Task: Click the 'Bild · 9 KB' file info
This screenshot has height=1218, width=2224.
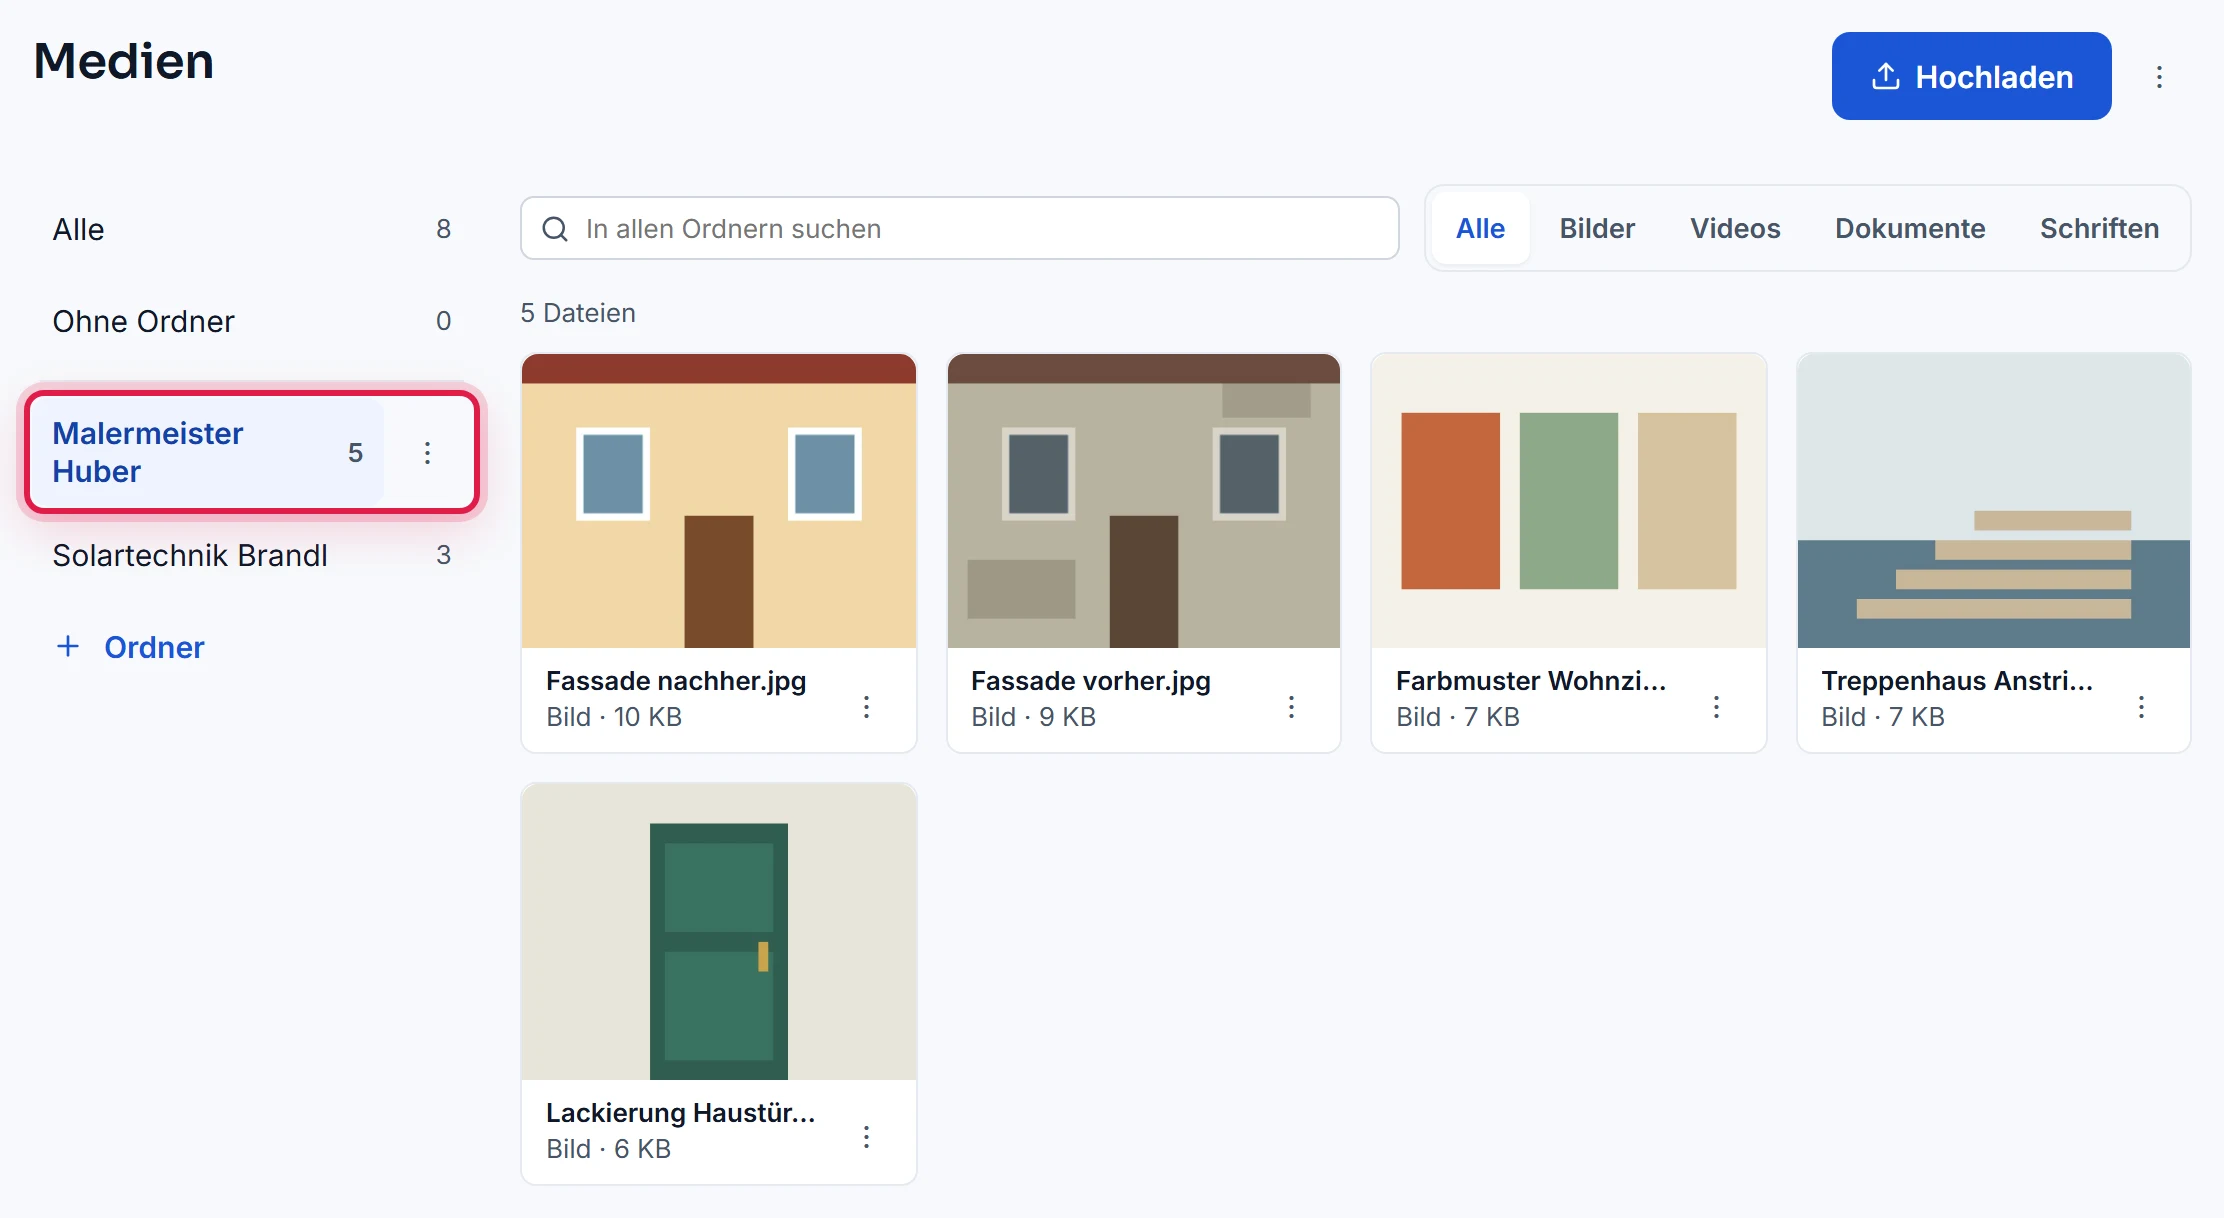Action: tap(1033, 717)
